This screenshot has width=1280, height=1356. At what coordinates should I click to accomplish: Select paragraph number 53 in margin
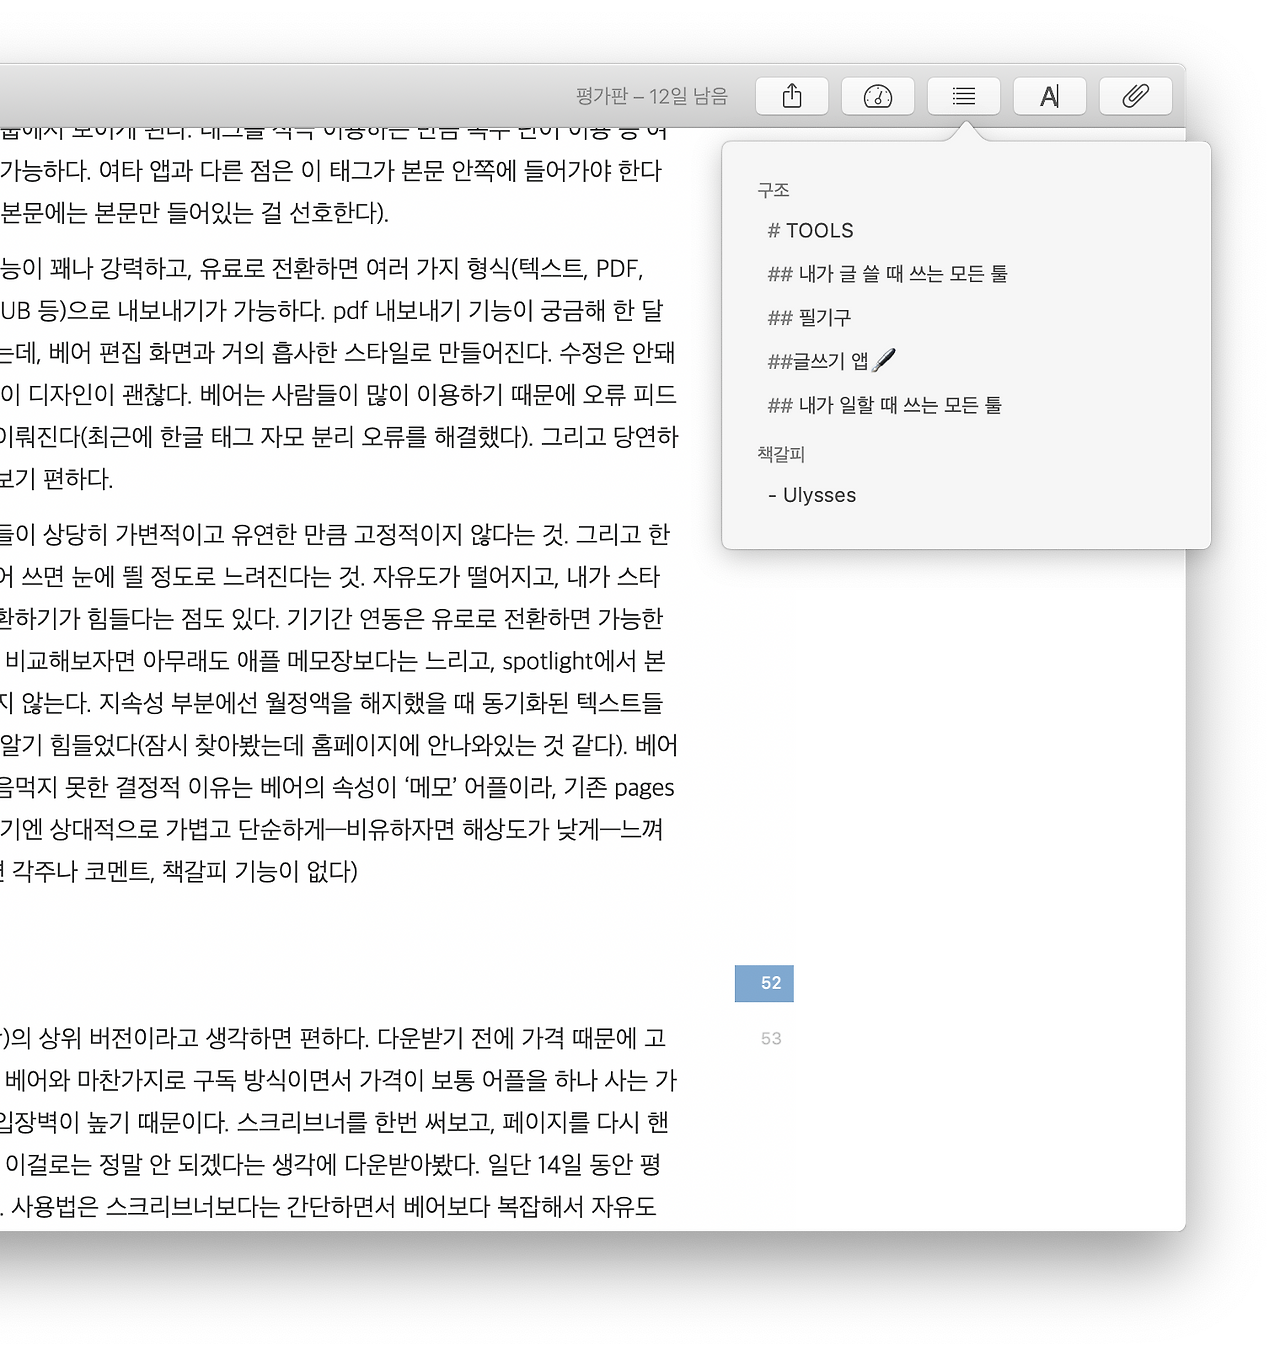771,1038
